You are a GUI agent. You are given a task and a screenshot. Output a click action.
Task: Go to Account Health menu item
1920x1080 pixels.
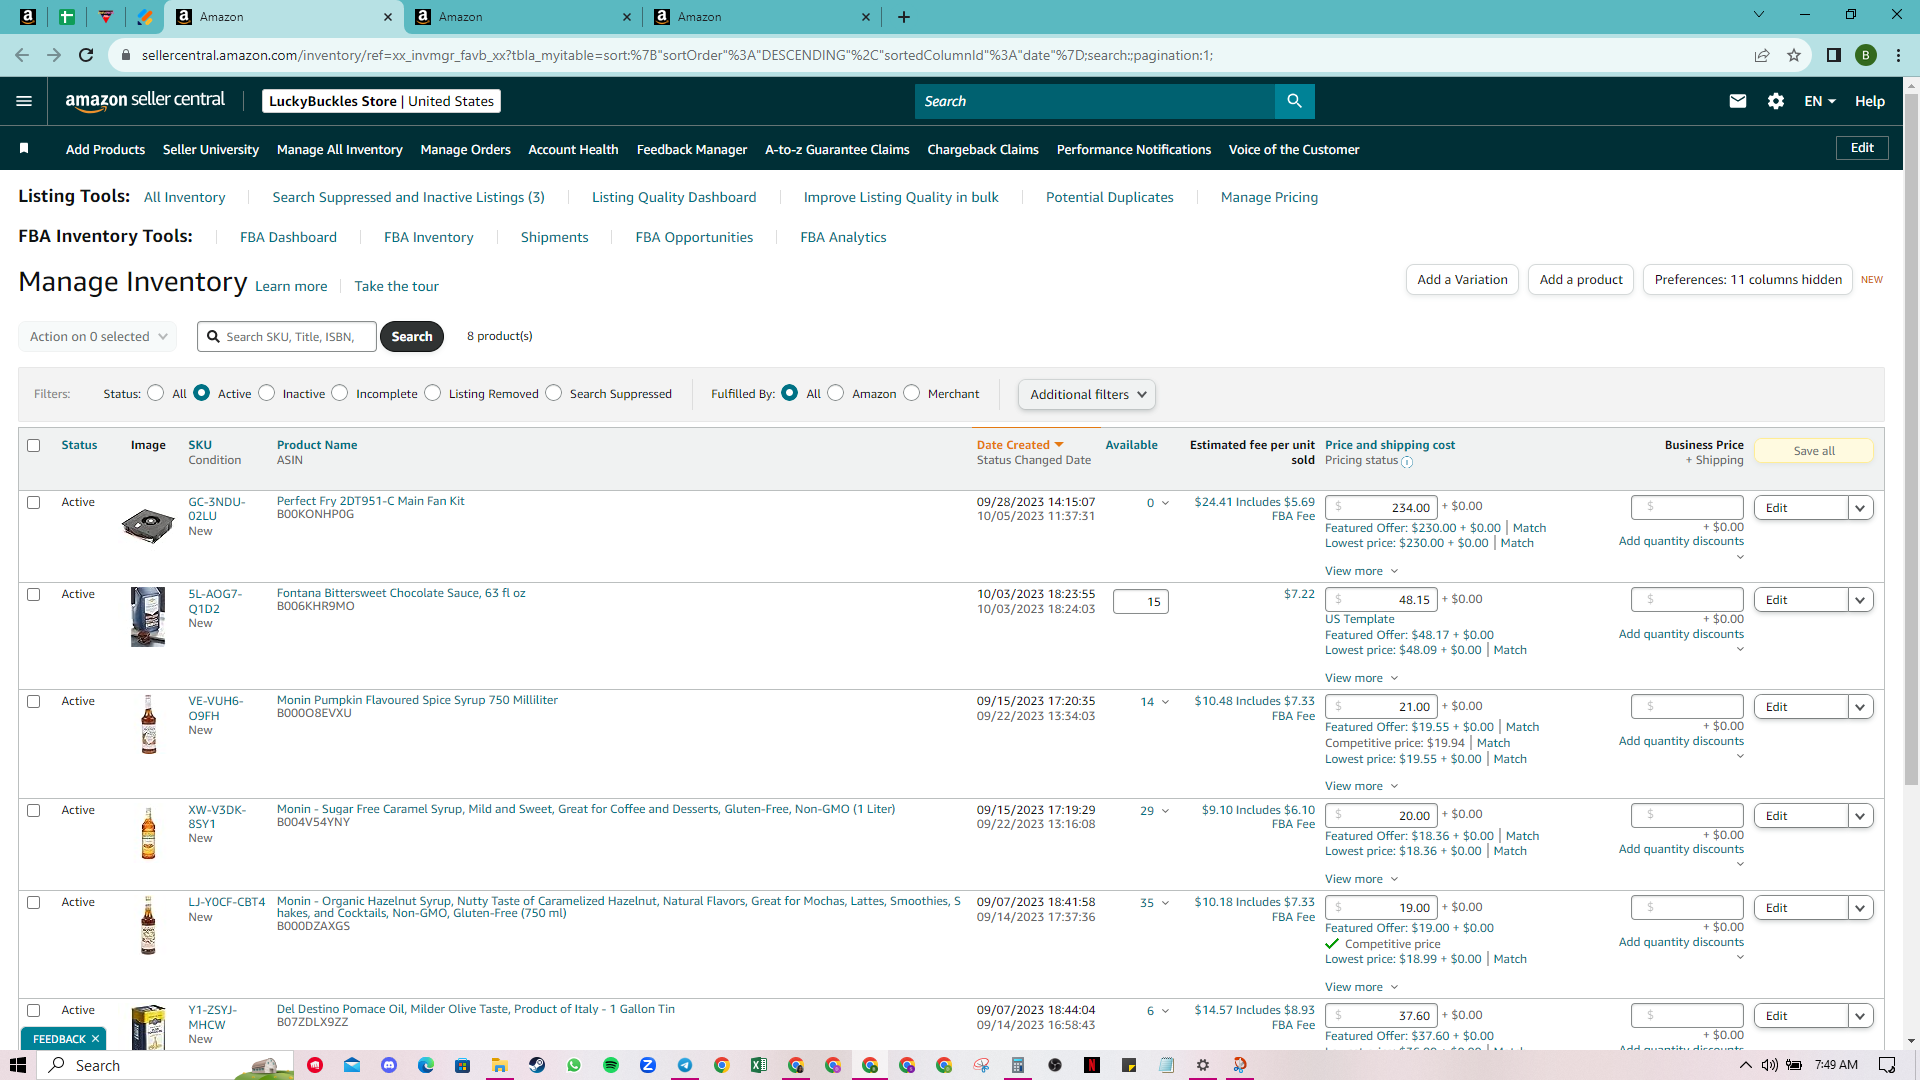573,149
